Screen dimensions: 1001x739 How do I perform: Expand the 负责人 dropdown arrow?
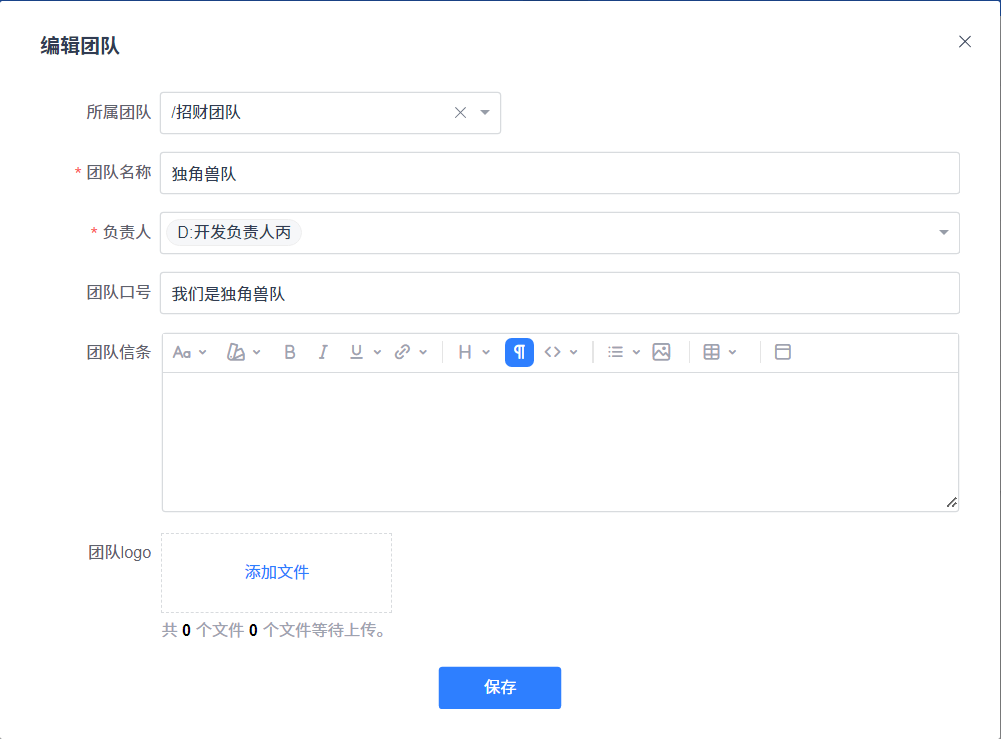[943, 233]
